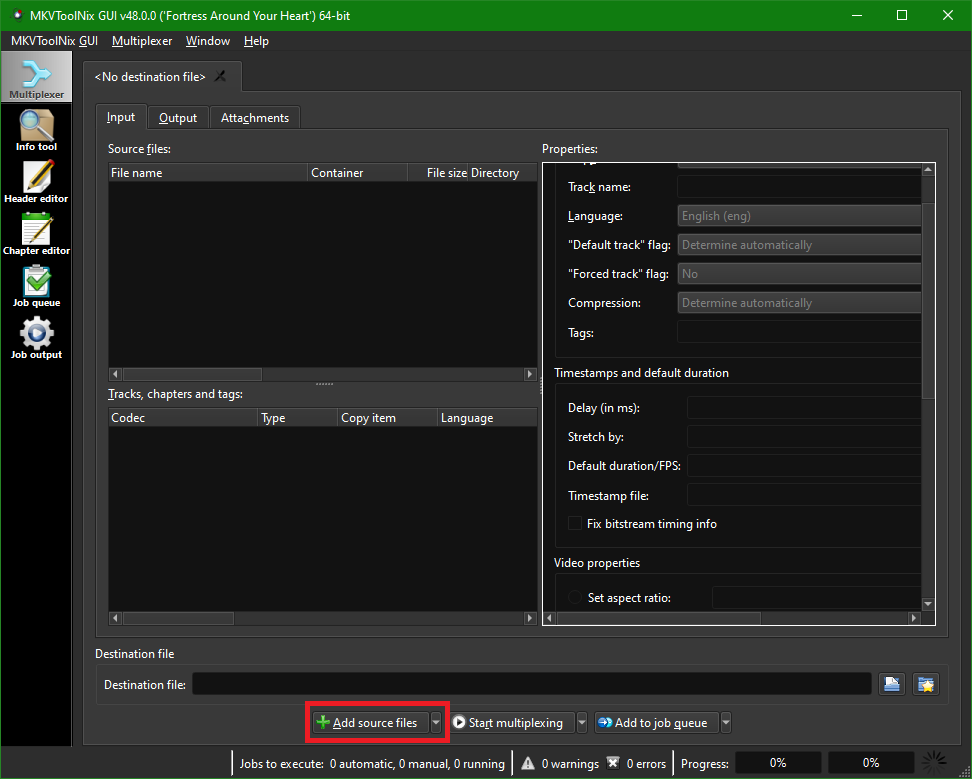
Task: Click the Timestamp file field
Action: coord(804,495)
